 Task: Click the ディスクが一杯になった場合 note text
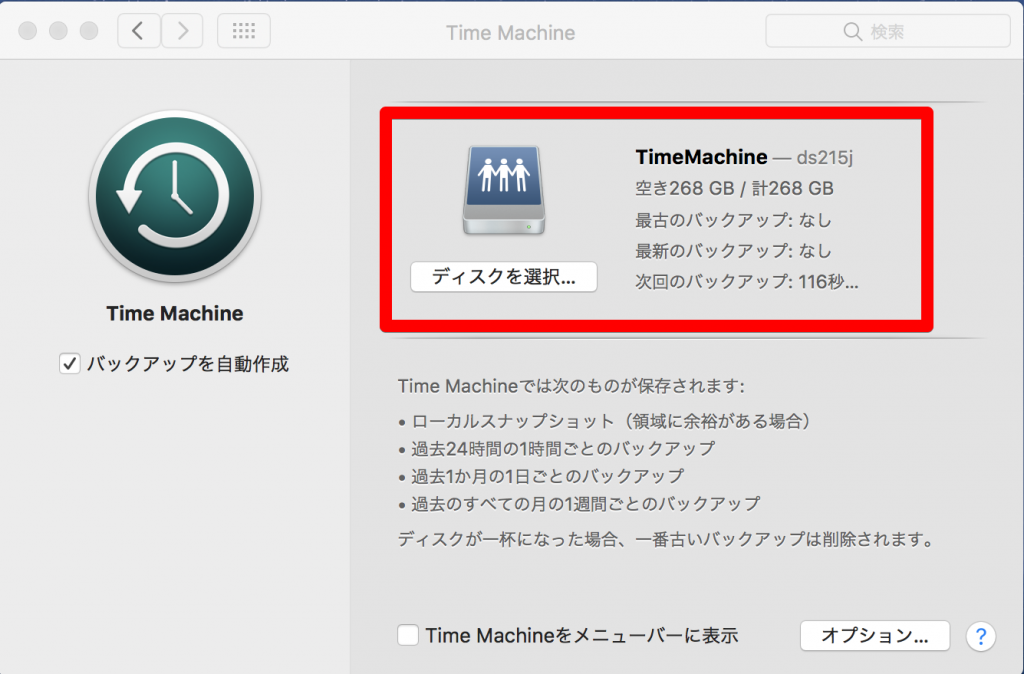tap(666, 539)
